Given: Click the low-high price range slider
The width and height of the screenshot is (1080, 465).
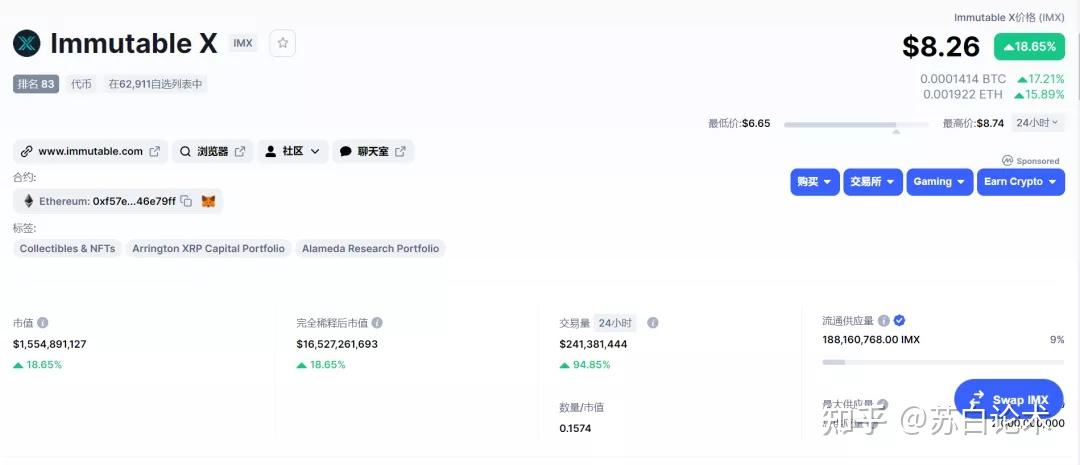Looking at the screenshot, I should [x=856, y=125].
